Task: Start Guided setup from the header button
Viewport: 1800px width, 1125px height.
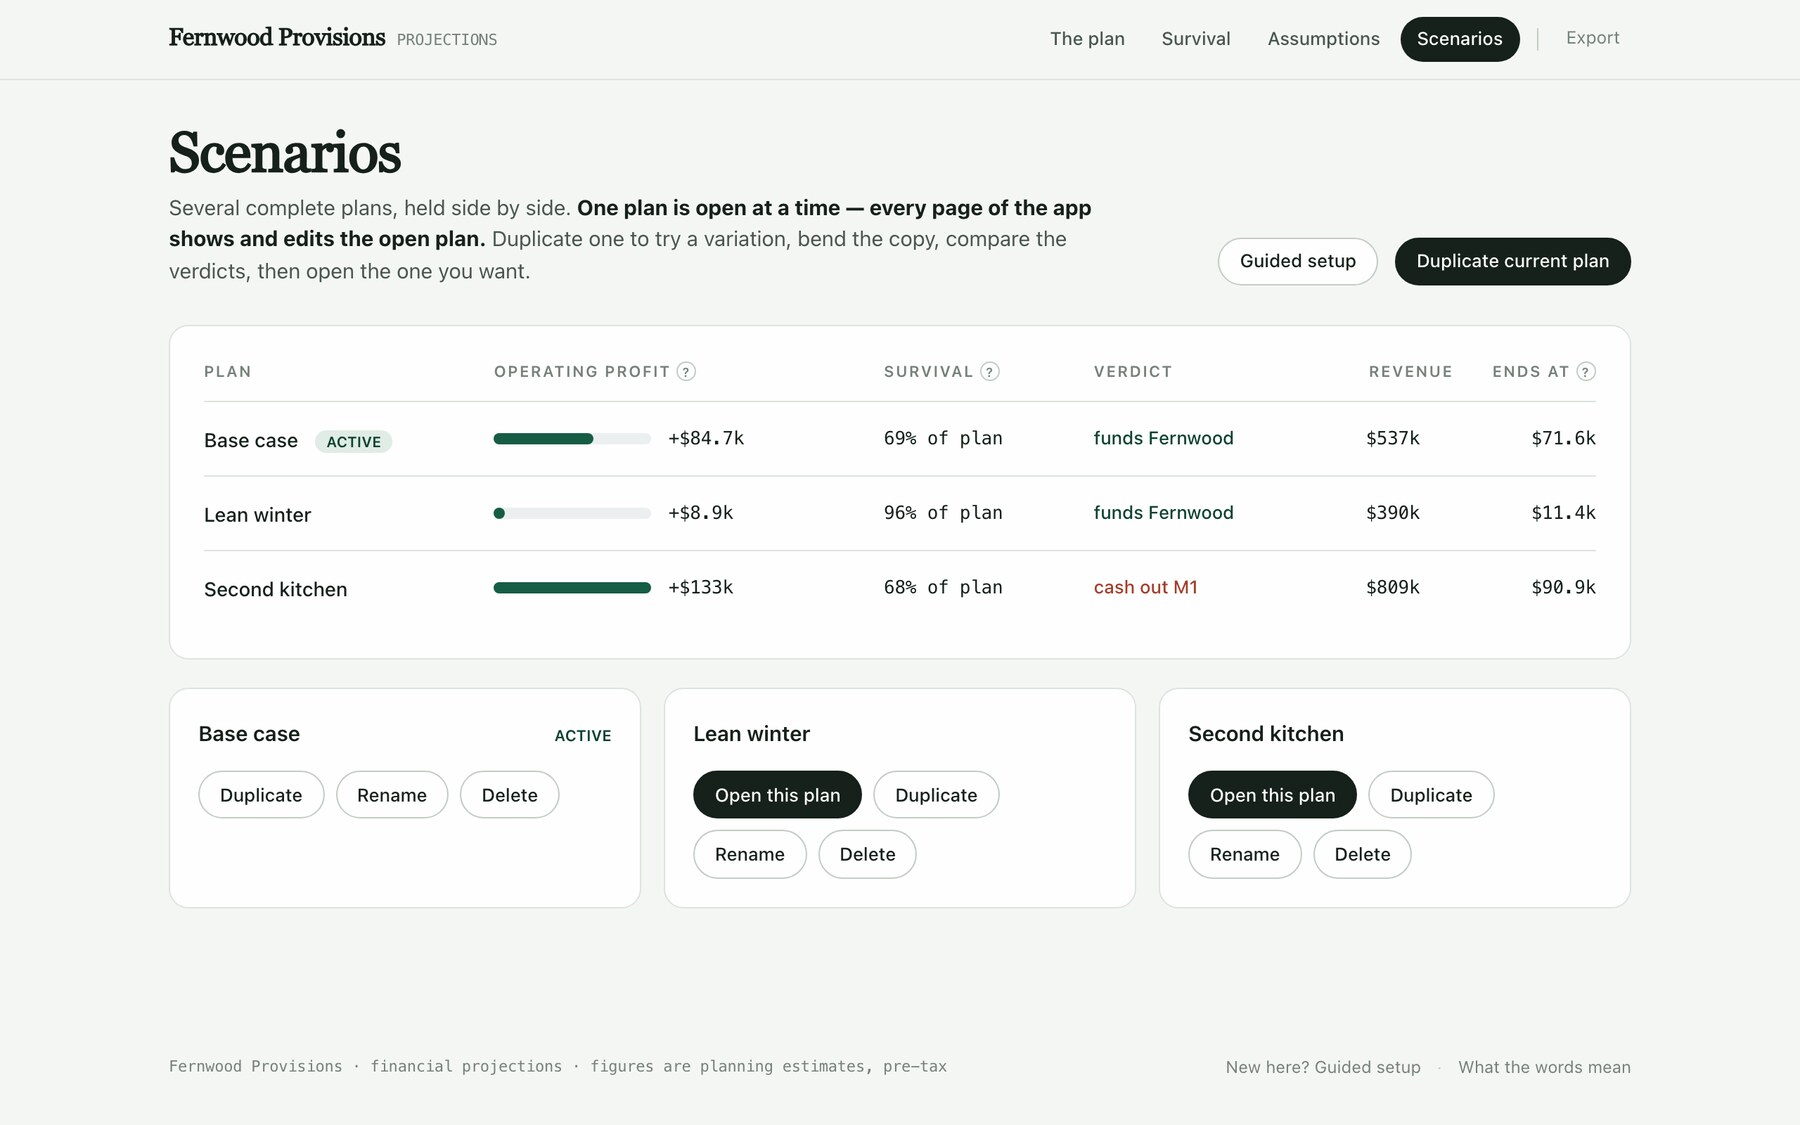Action: click(x=1297, y=261)
